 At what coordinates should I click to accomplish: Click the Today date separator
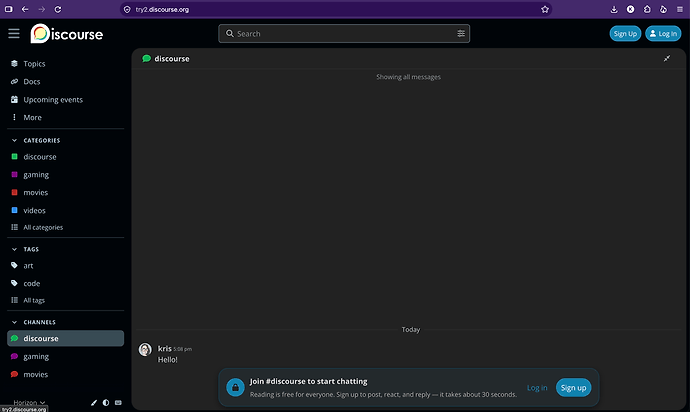click(411, 330)
